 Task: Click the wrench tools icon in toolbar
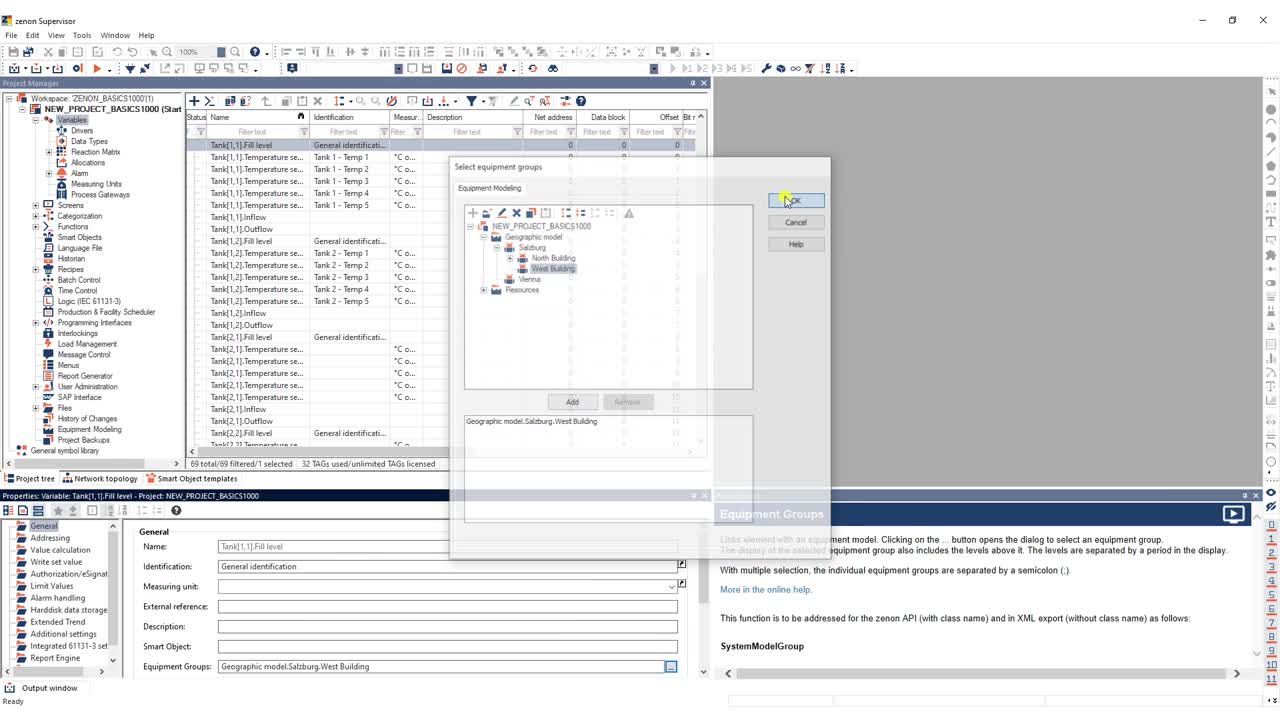766,68
